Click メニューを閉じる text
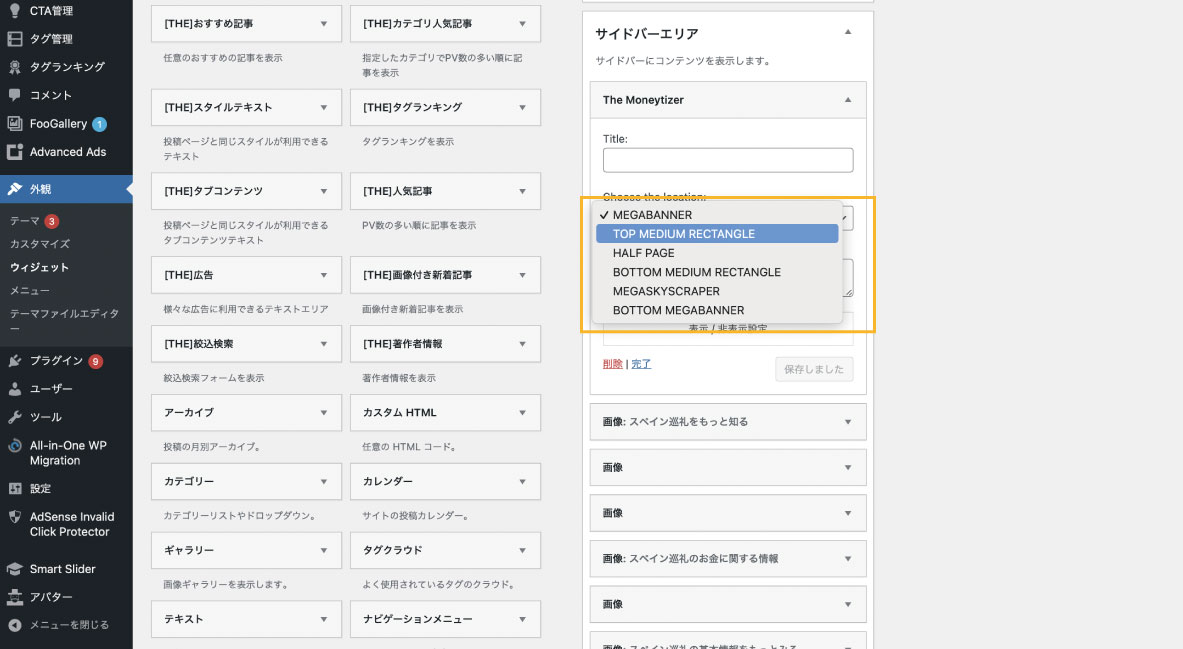Screen dimensions: 1183x649 69,625
